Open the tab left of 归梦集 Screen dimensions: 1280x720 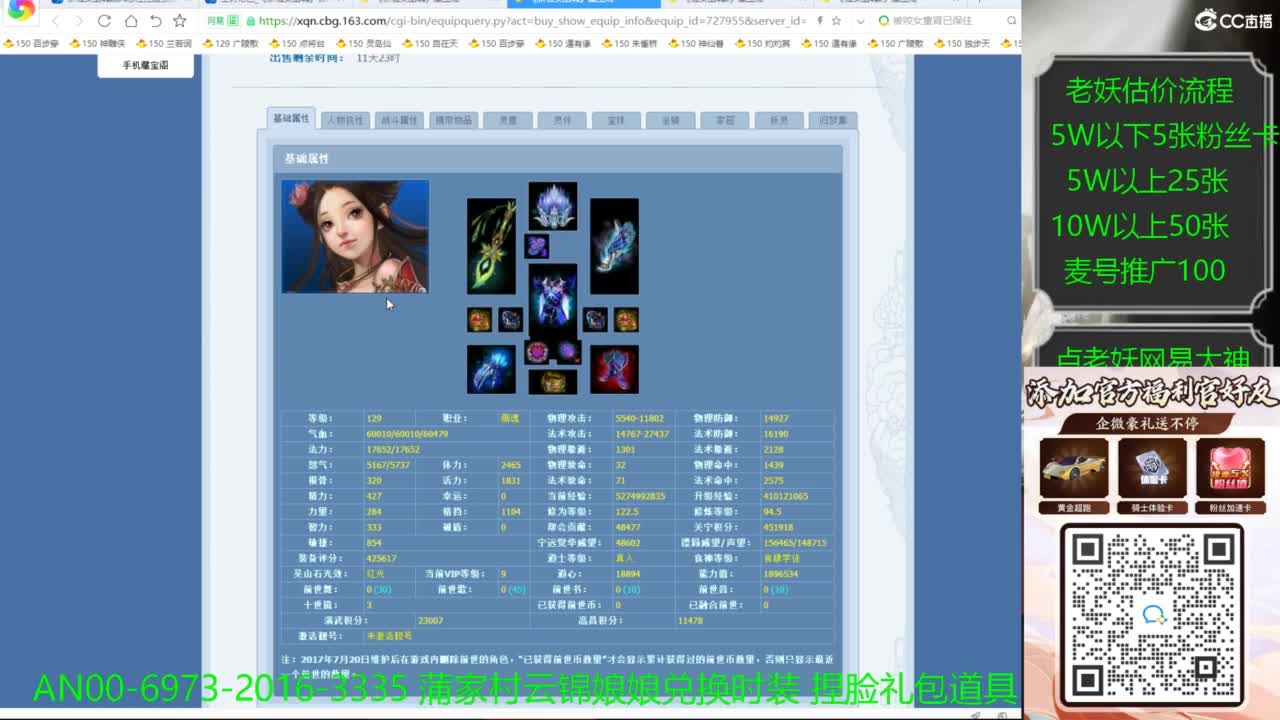778,120
